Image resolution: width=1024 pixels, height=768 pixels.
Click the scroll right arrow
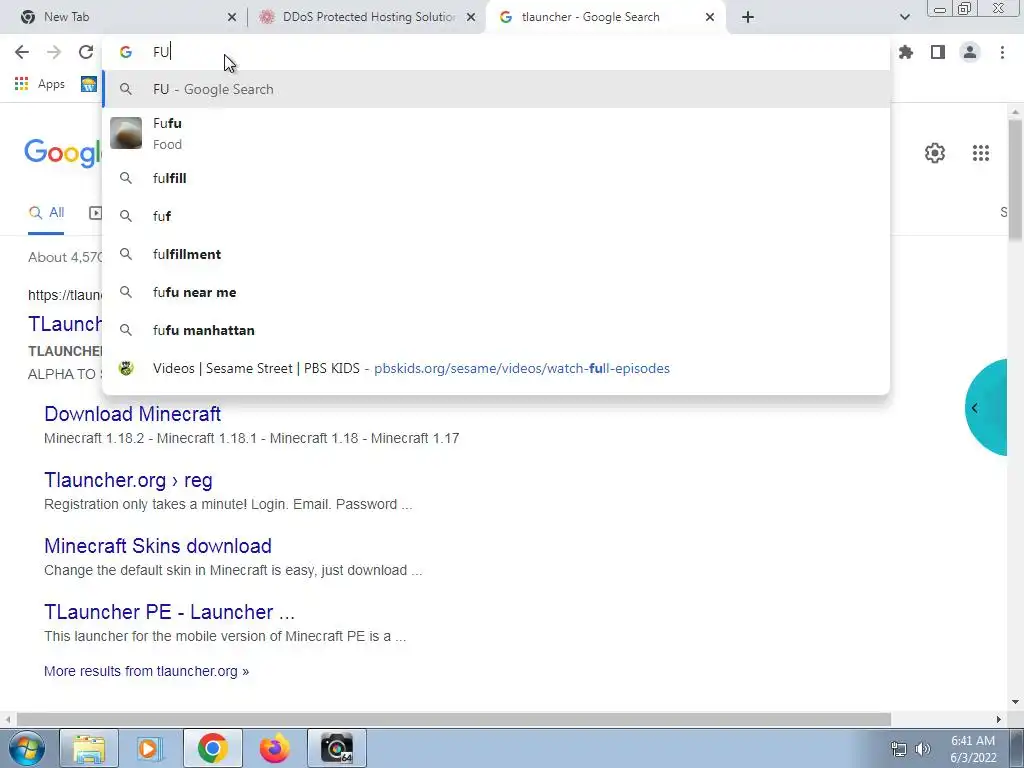pyautogui.click(x=999, y=719)
